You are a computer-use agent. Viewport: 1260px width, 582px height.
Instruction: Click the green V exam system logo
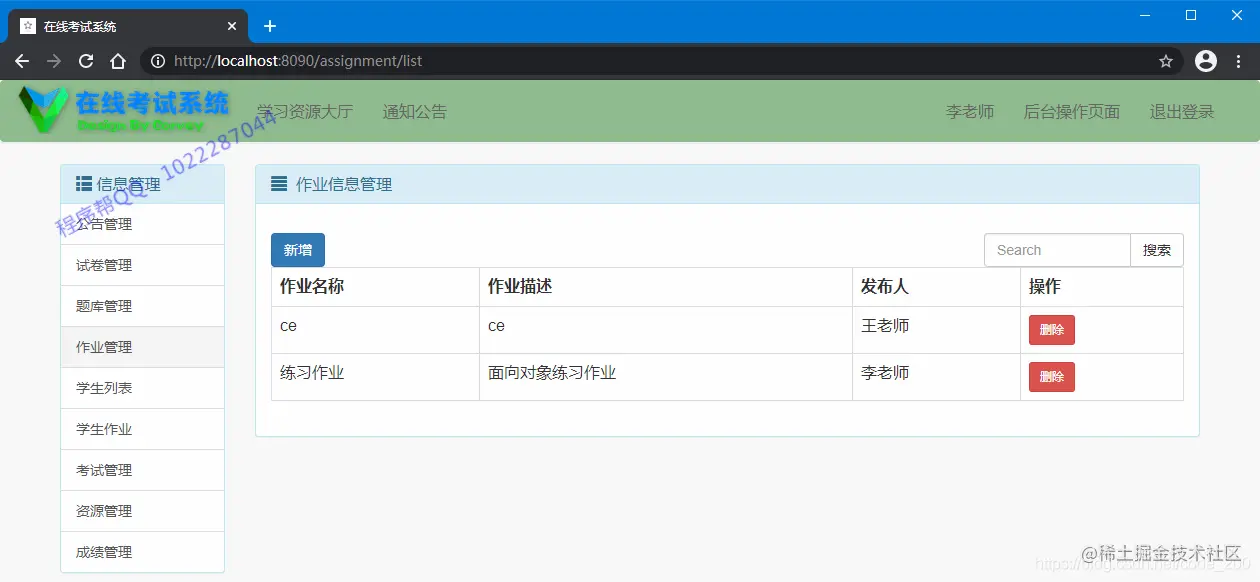pyautogui.click(x=45, y=110)
